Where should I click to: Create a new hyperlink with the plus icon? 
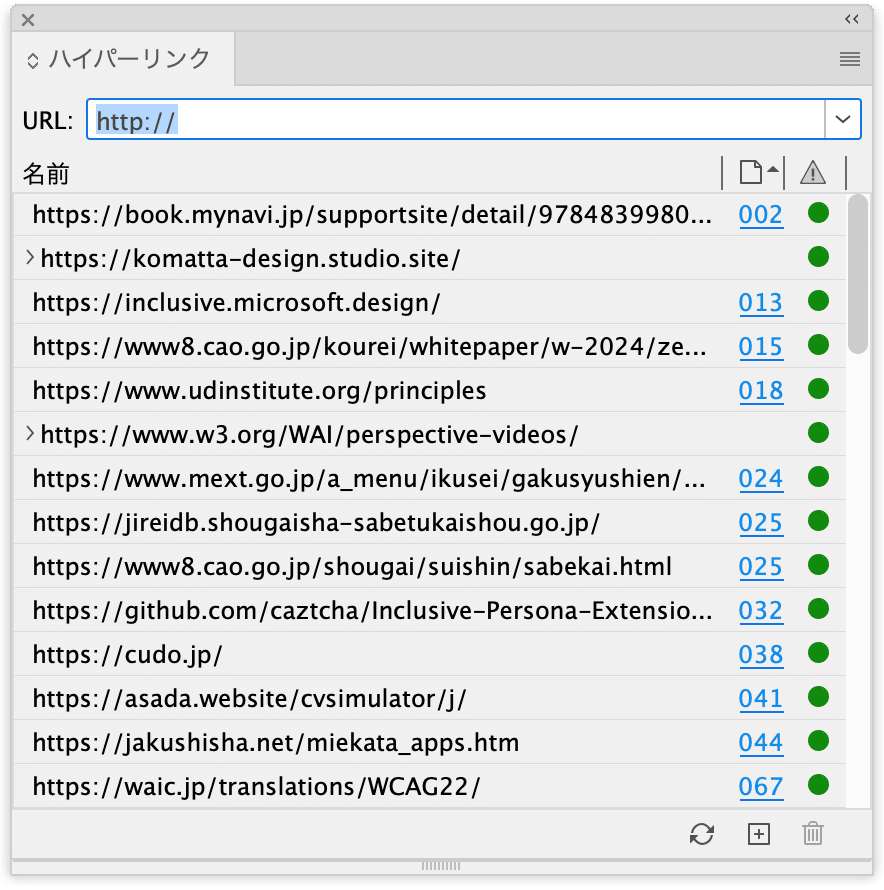pos(758,834)
